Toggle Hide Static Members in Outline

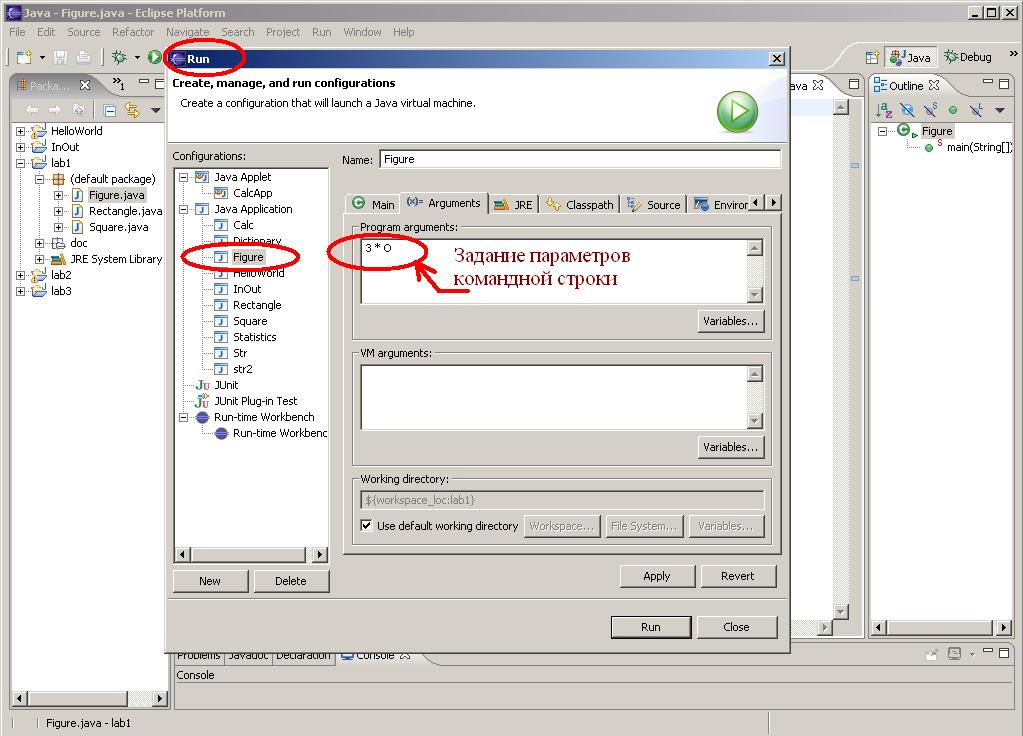(930, 110)
